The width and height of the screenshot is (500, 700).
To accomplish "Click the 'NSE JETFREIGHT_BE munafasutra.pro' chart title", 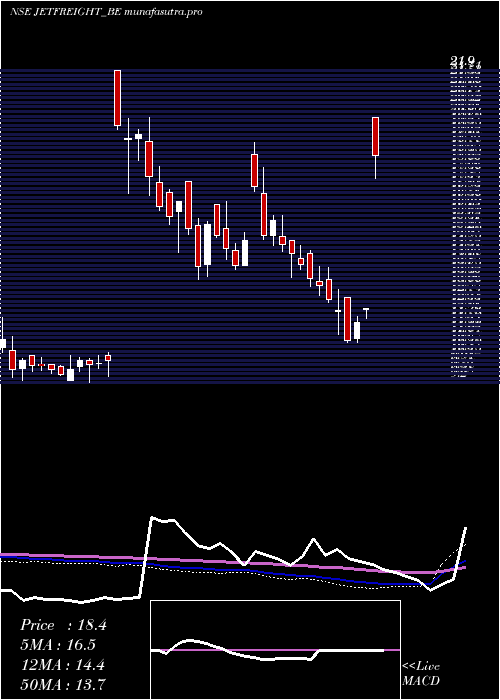I will click(x=106, y=12).
